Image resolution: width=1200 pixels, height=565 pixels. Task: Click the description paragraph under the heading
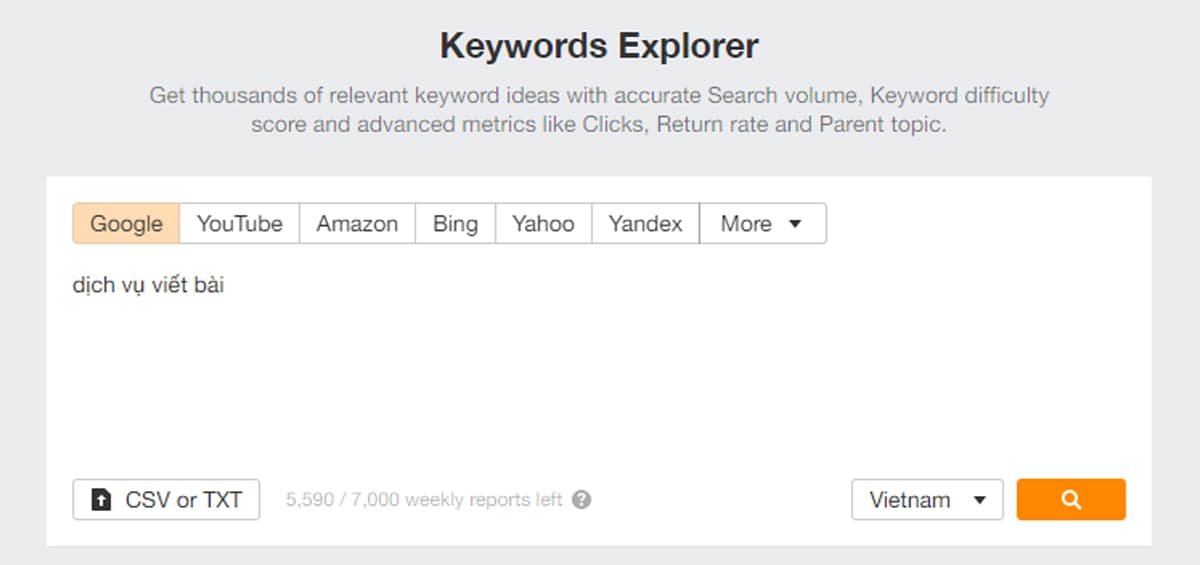point(599,110)
